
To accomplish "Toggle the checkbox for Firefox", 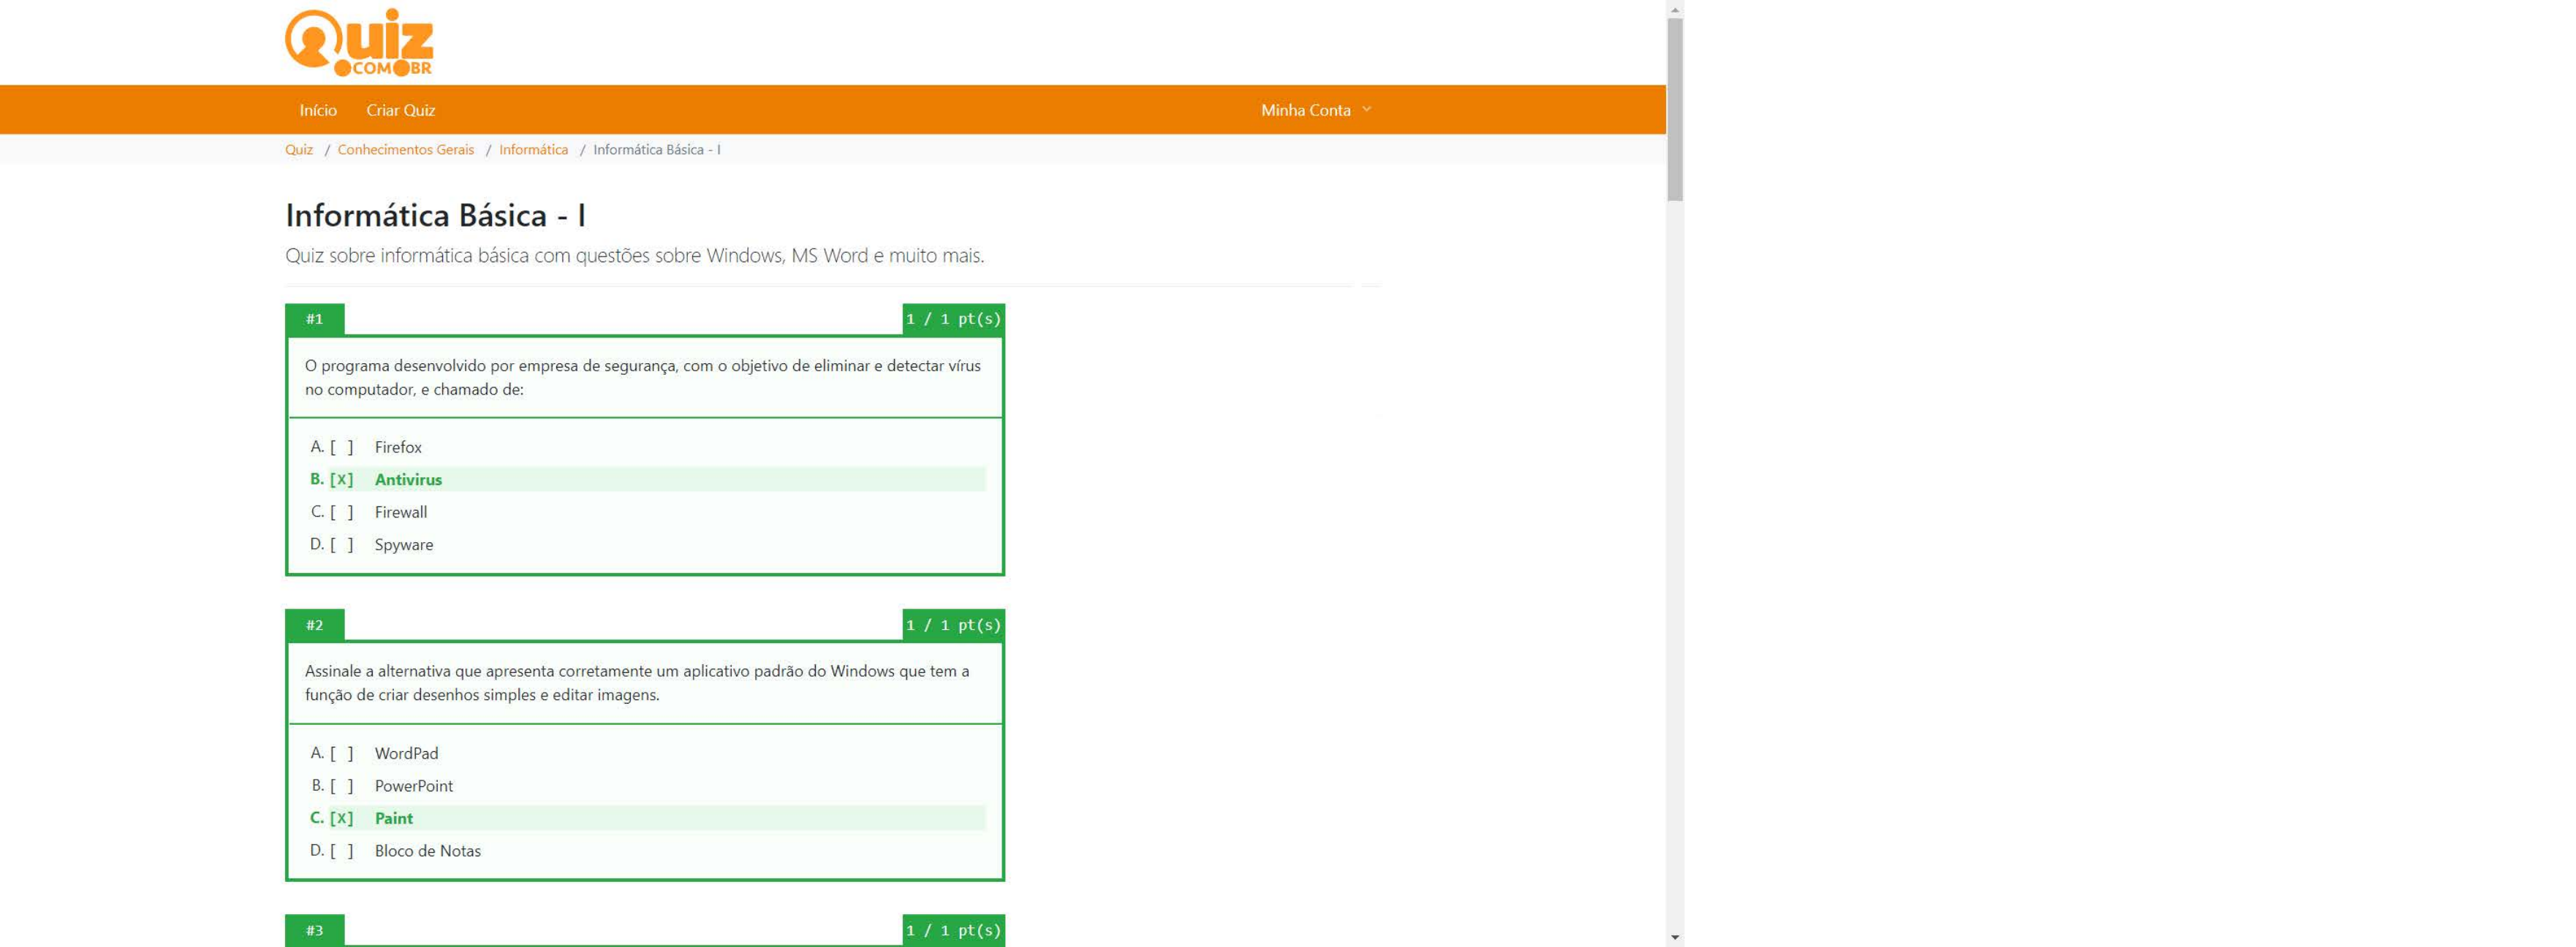I will click(342, 447).
